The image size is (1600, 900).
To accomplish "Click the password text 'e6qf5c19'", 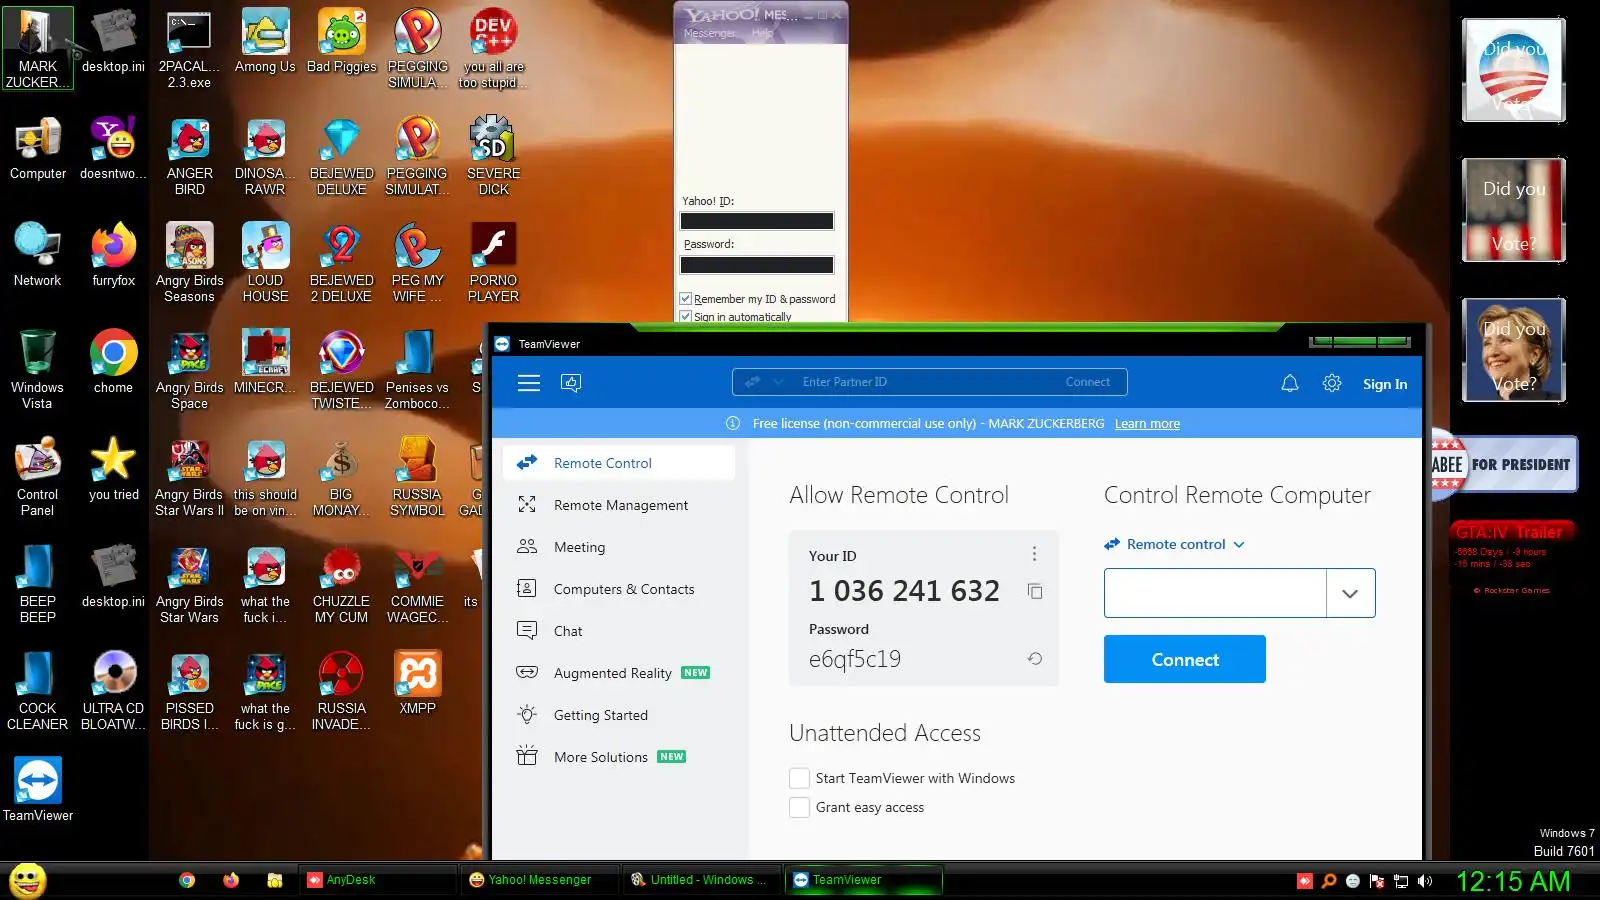I will click(855, 659).
